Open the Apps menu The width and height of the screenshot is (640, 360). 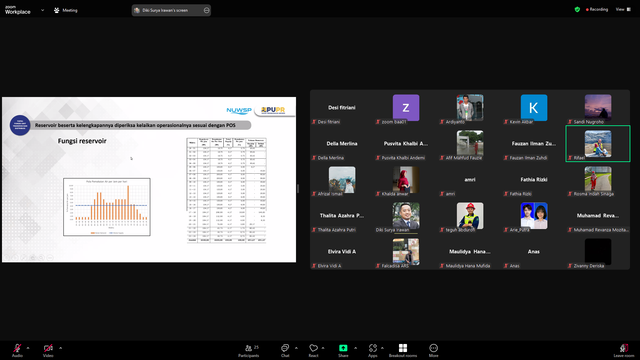point(373,350)
